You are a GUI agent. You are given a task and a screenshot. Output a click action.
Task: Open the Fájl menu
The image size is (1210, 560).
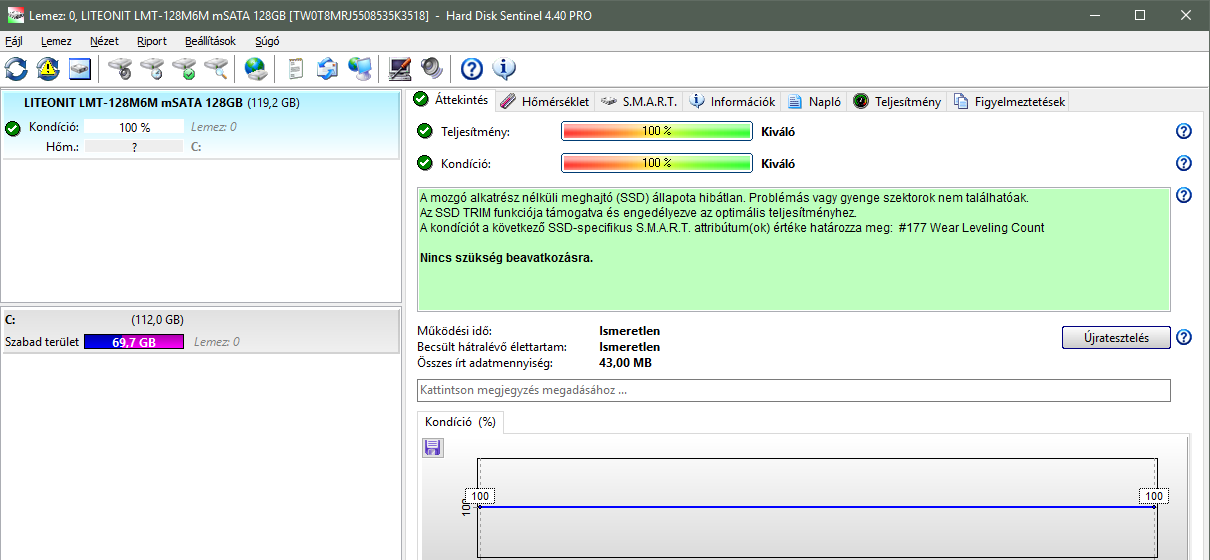(x=14, y=41)
